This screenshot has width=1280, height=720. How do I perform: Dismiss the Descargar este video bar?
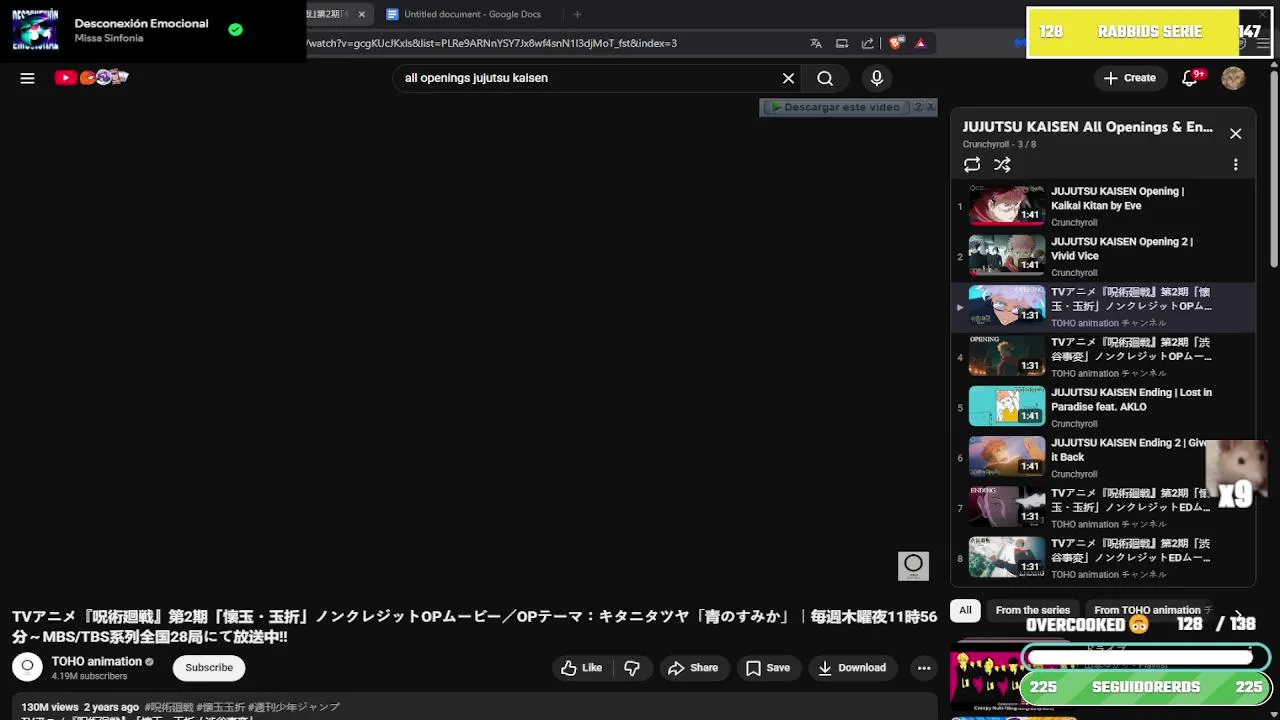pos(931,107)
